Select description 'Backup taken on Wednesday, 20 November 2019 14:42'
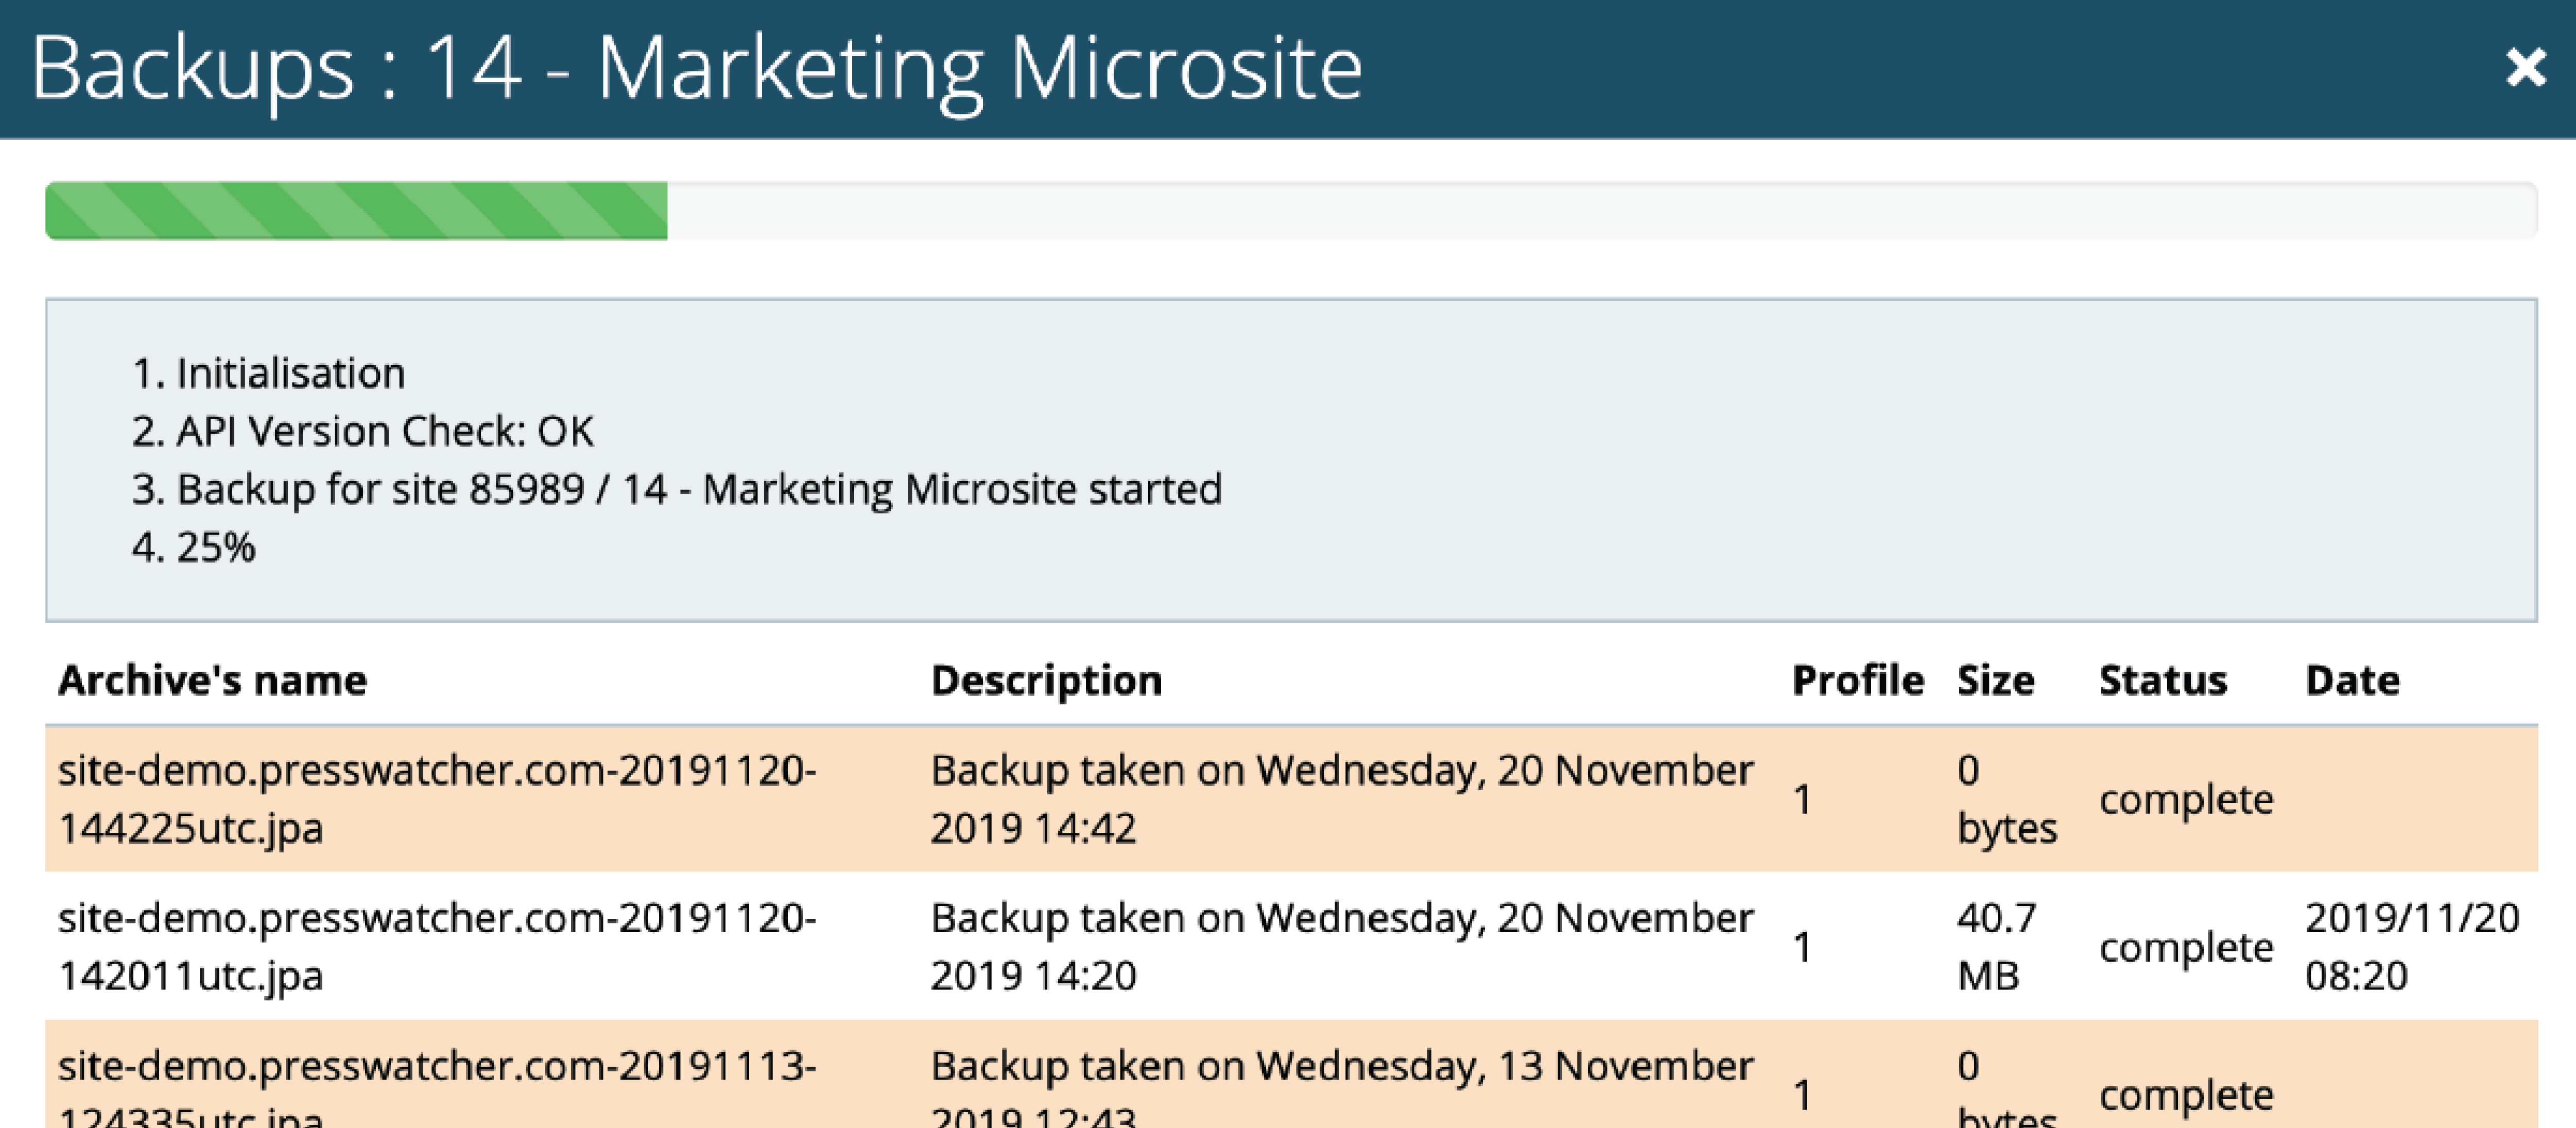The width and height of the screenshot is (2576, 1128). [1342, 799]
